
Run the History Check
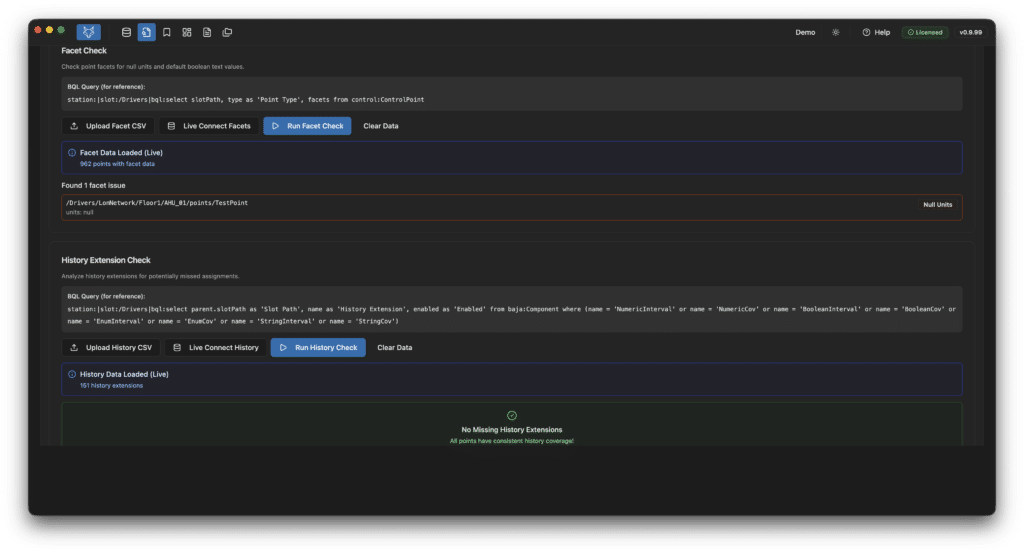click(318, 347)
